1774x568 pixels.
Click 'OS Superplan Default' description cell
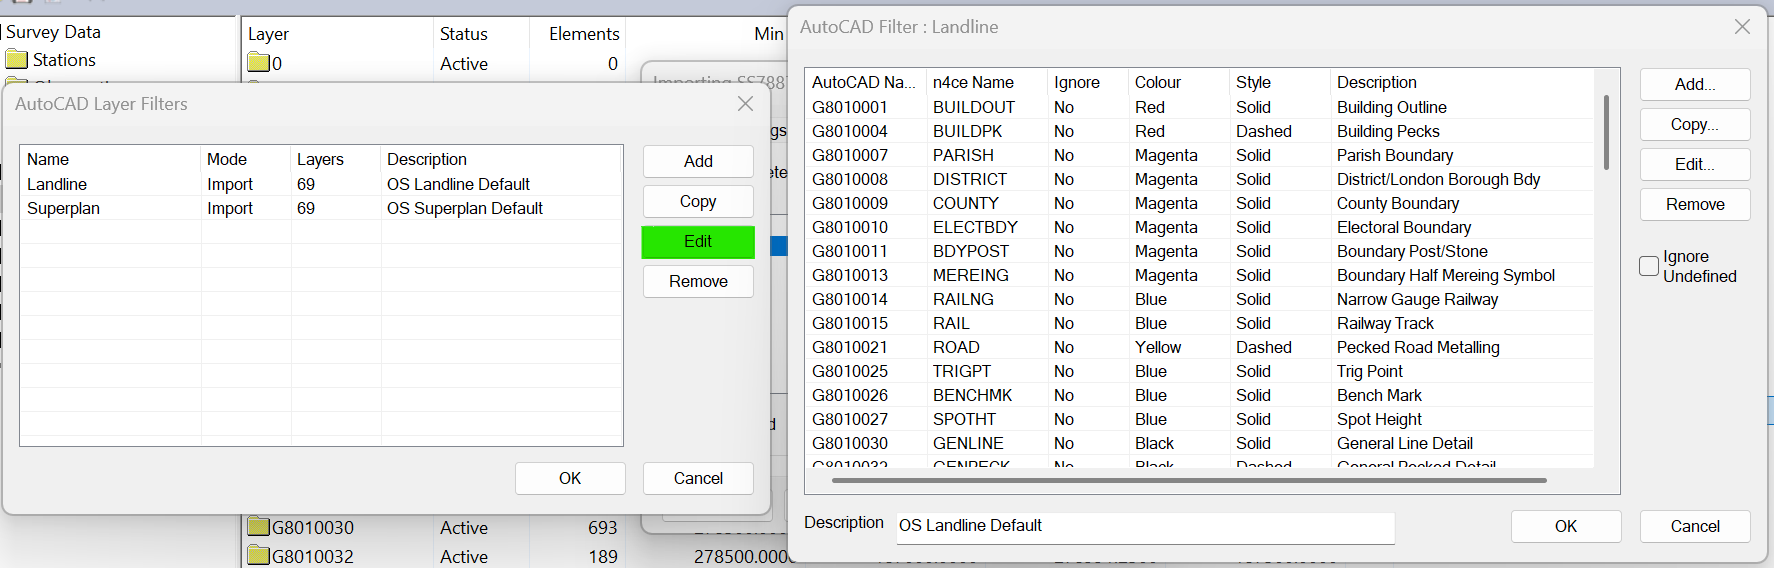[x=465, y=208]
